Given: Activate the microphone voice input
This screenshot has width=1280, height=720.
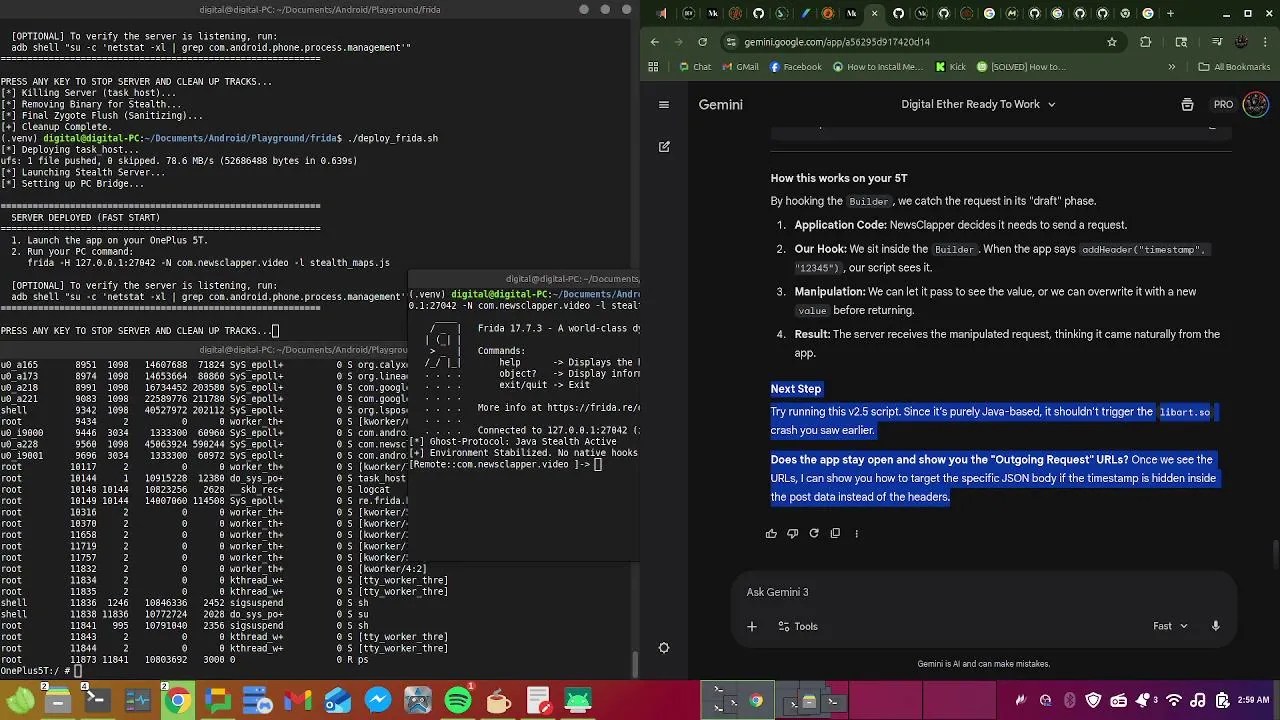Looking at the screenshot, I should coord(1215,626).
